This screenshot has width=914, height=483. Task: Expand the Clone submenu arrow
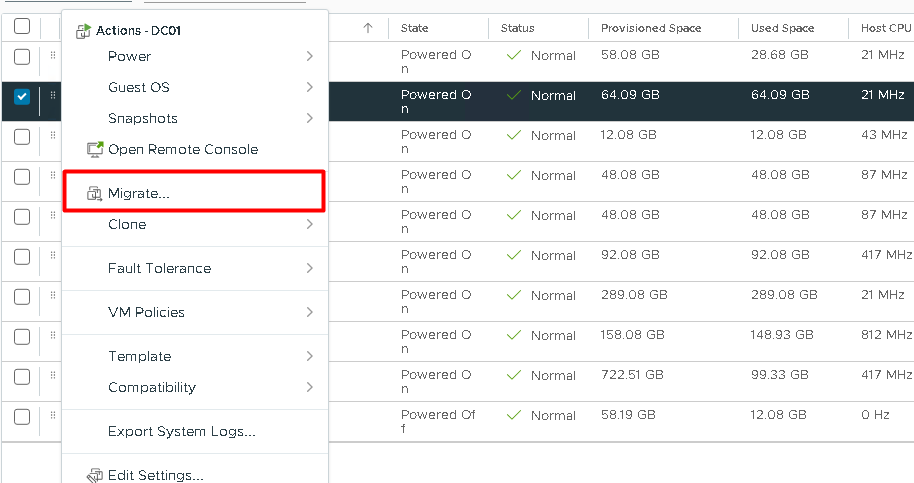coord(310,224)
